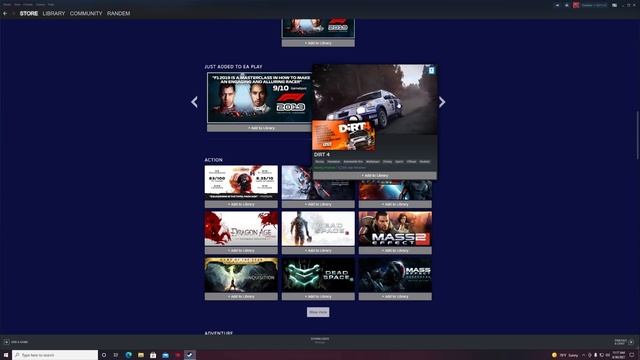Add Dead Space 2 to library
Viewport: 640px width, 360px height.
pos(318,296)
